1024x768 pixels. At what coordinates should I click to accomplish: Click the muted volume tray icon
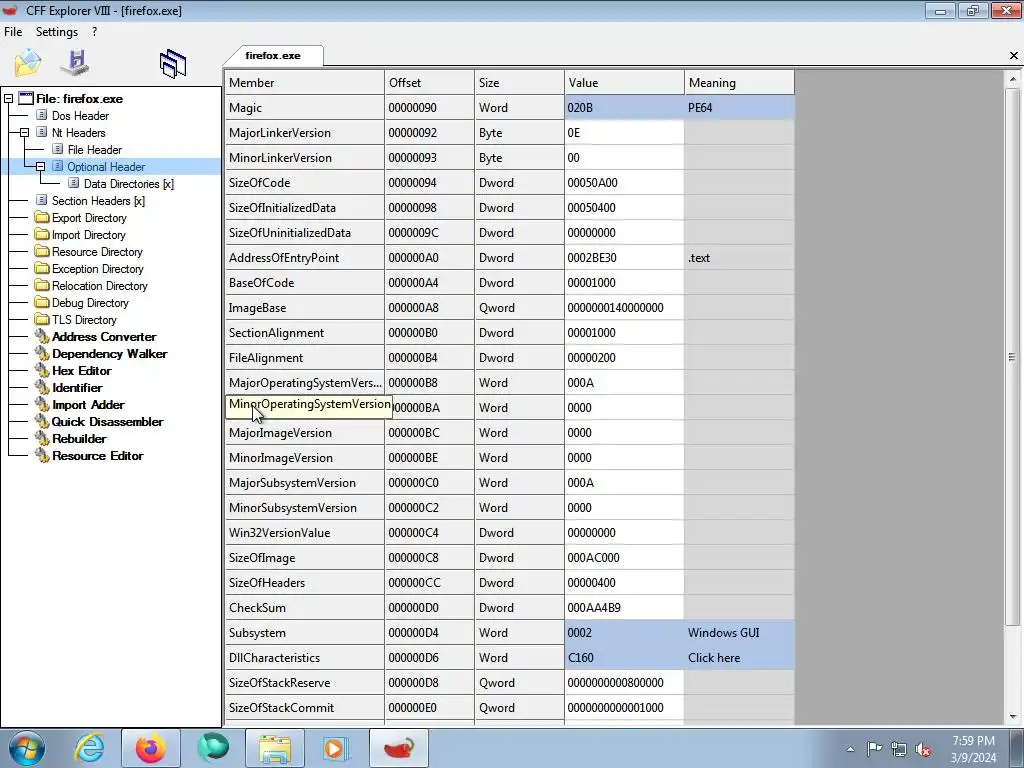pyautogui.click(x=923, y=749)
